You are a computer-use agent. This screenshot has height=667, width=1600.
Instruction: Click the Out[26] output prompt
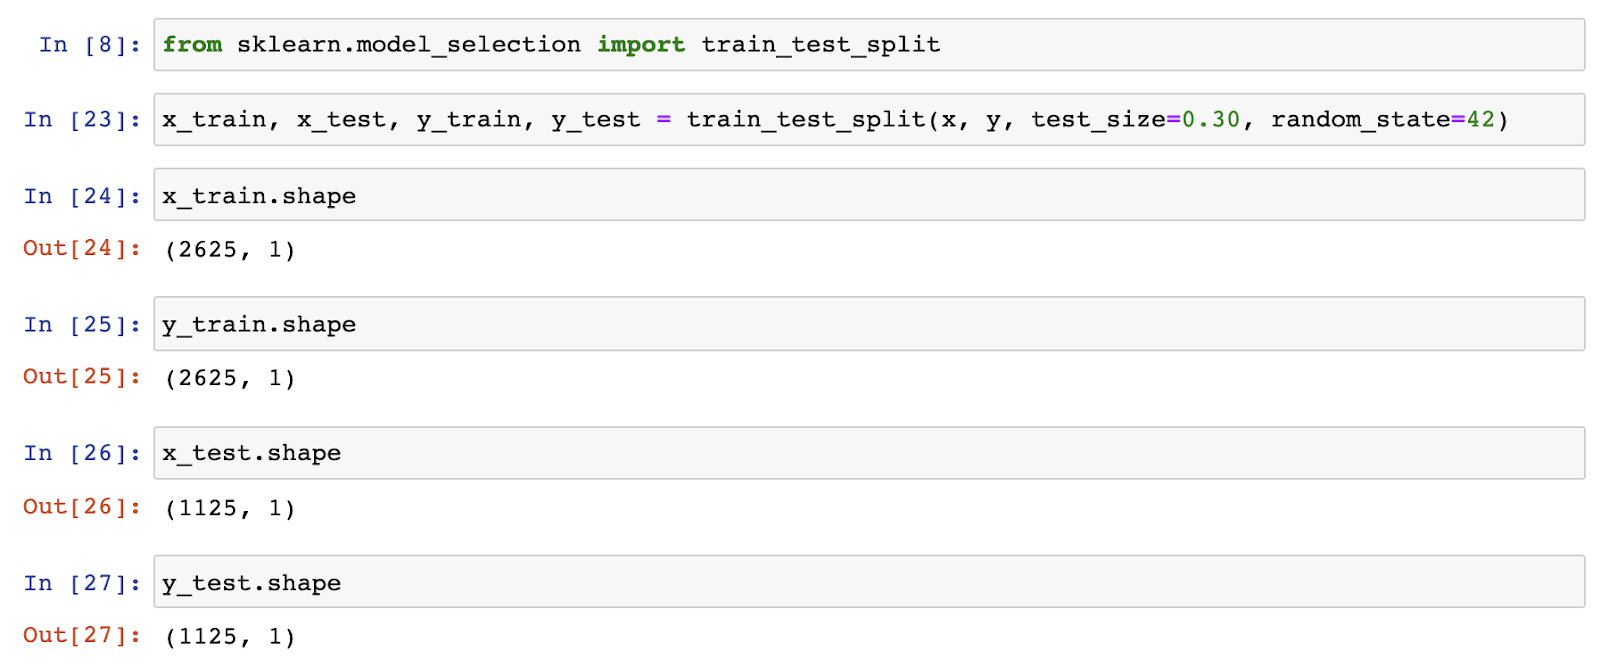[x=82, y=507]
